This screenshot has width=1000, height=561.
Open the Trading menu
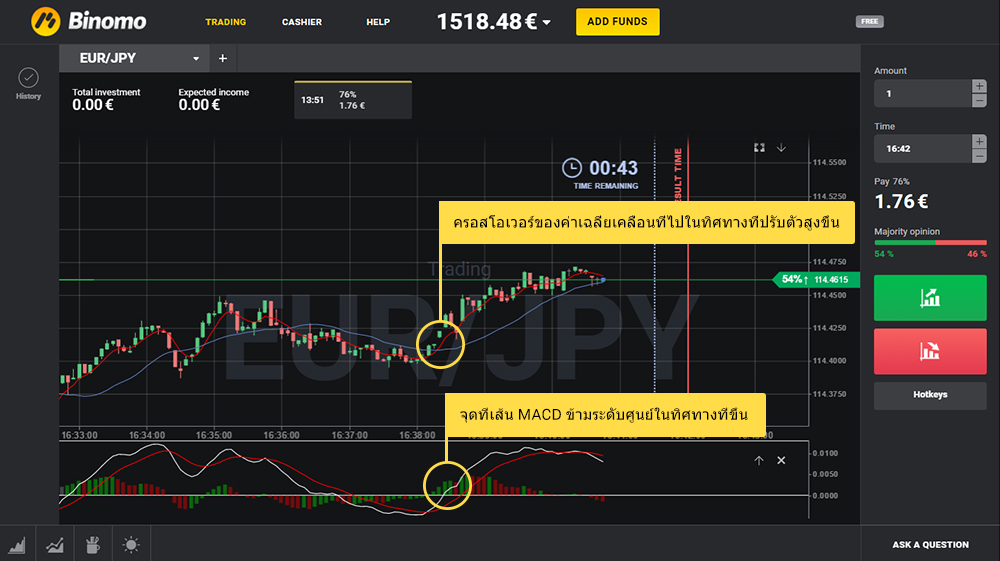tap(226, 22)
